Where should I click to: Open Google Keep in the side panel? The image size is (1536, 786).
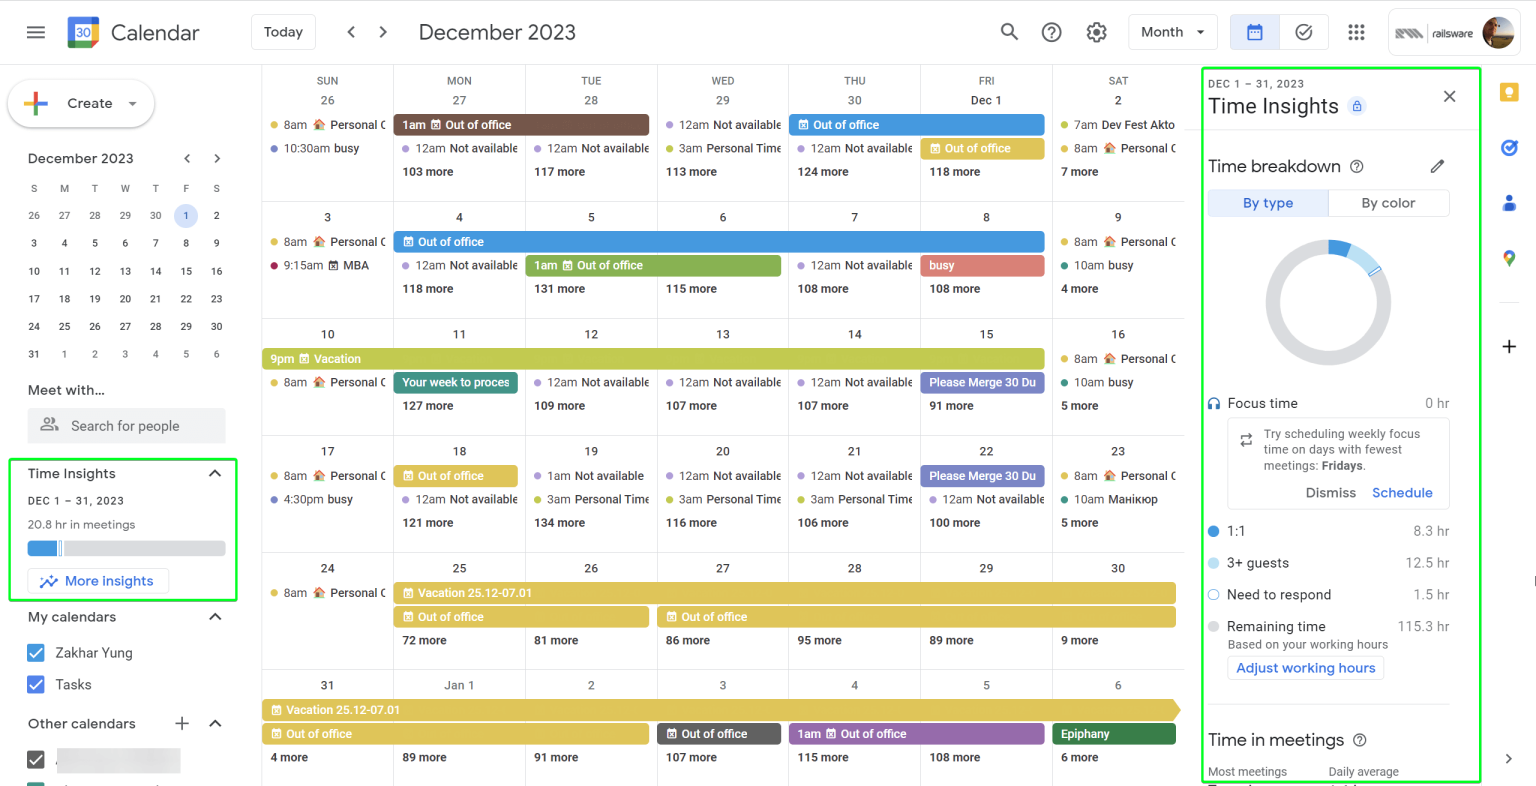pyautogui.click(x=1510, y=92)
